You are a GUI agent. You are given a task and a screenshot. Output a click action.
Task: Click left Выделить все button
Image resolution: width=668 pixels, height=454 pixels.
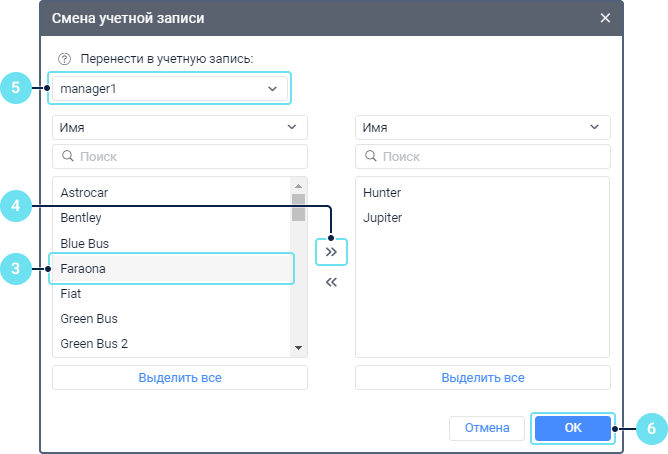click(180, 378)
